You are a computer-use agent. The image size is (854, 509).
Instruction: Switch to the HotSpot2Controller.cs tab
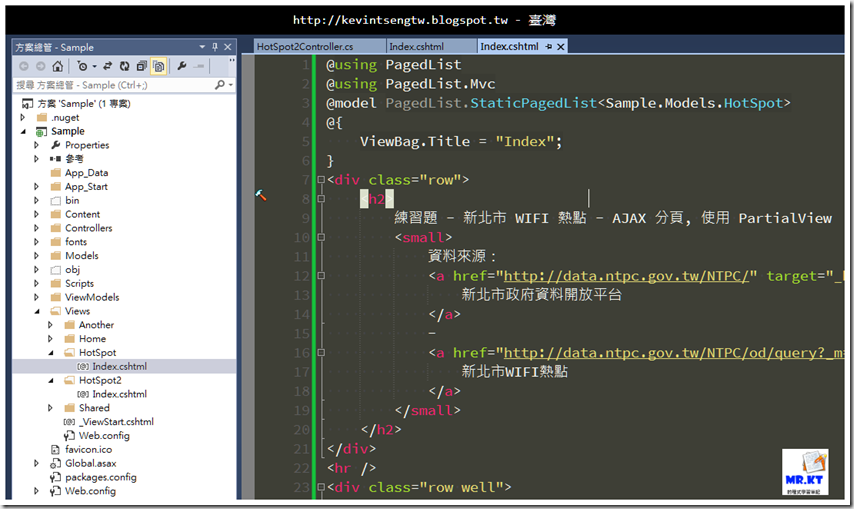pyautogui.click(x=319, y=47)
